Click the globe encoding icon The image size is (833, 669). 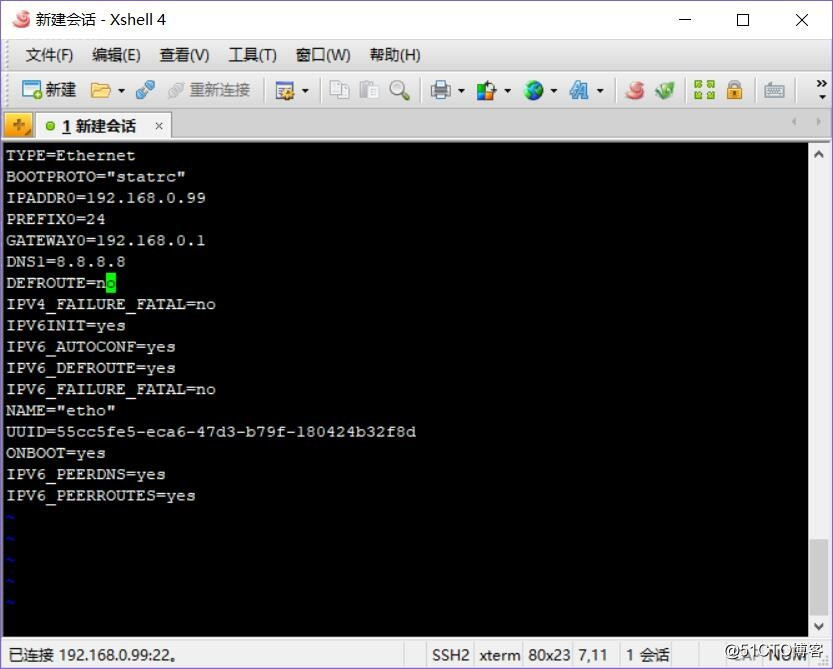533,90
